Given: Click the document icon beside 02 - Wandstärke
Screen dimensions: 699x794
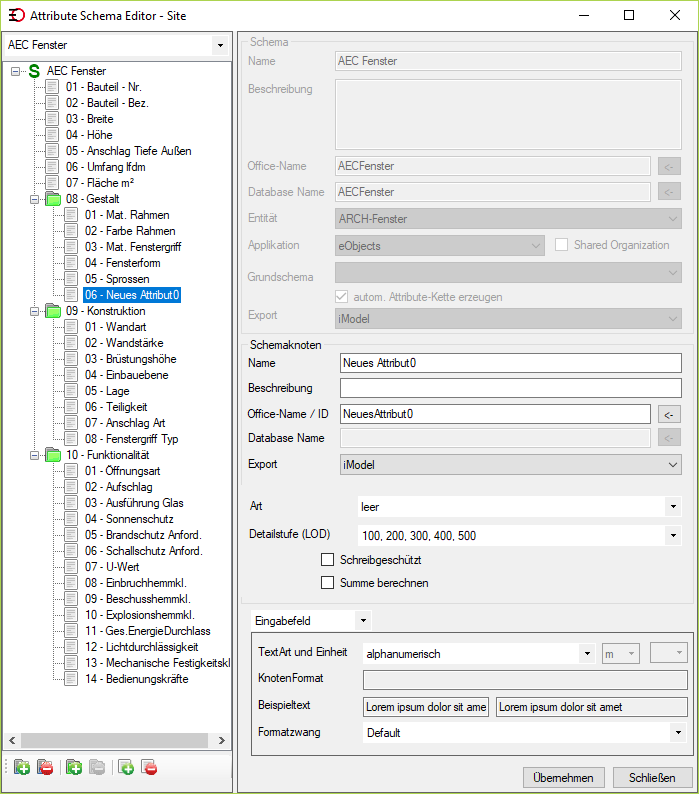Looking at the screenshot, I should pyautogui.click(x=71, y=343).
